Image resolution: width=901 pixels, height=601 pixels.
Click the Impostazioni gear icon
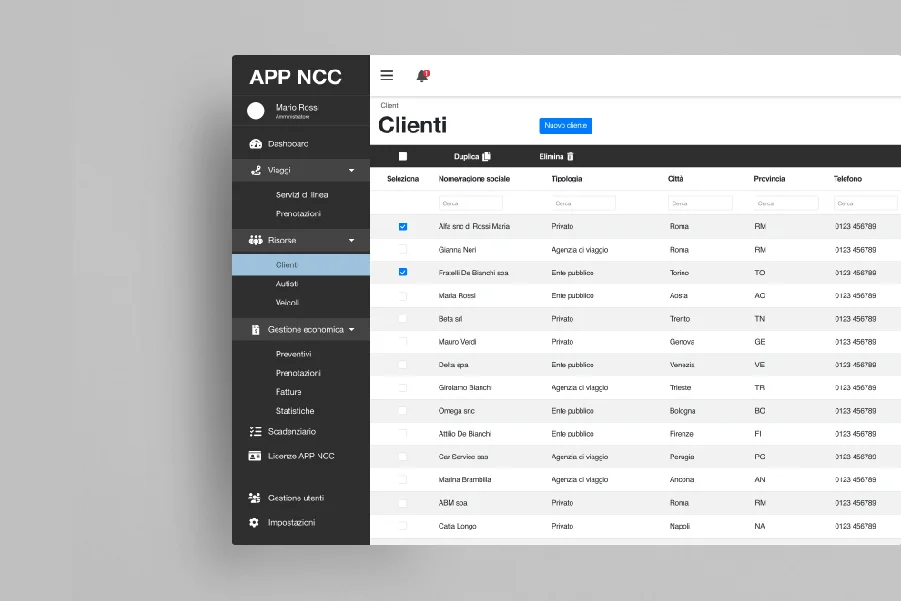point(254,523)
